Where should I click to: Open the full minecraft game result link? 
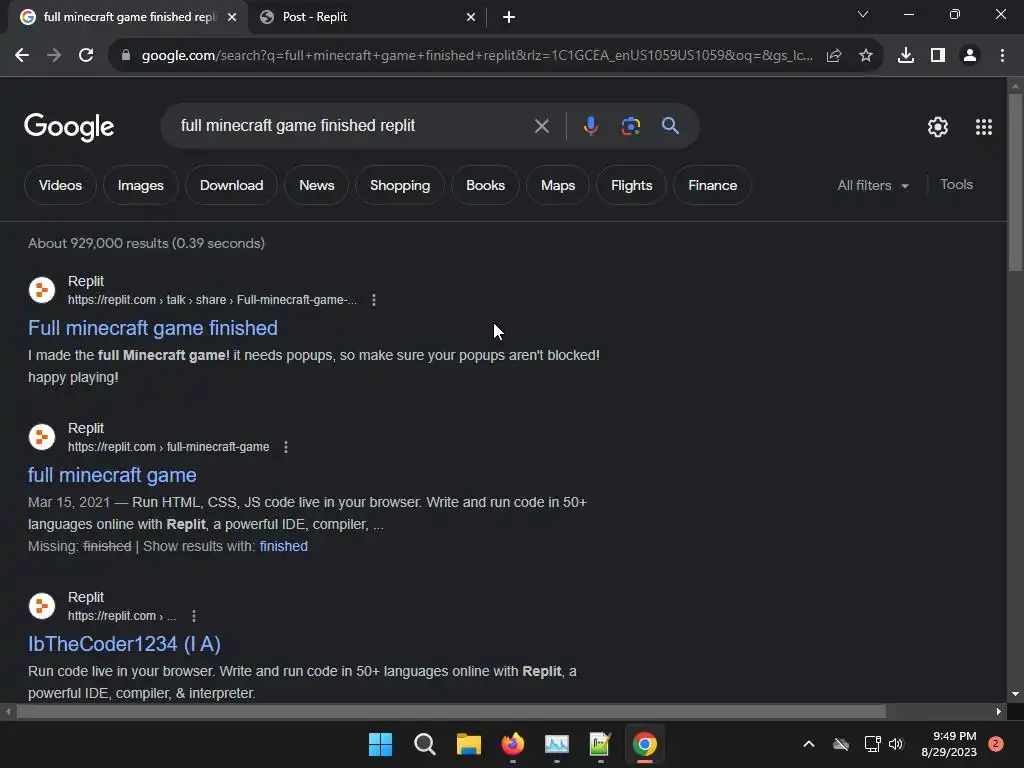[x=112, y=475]
